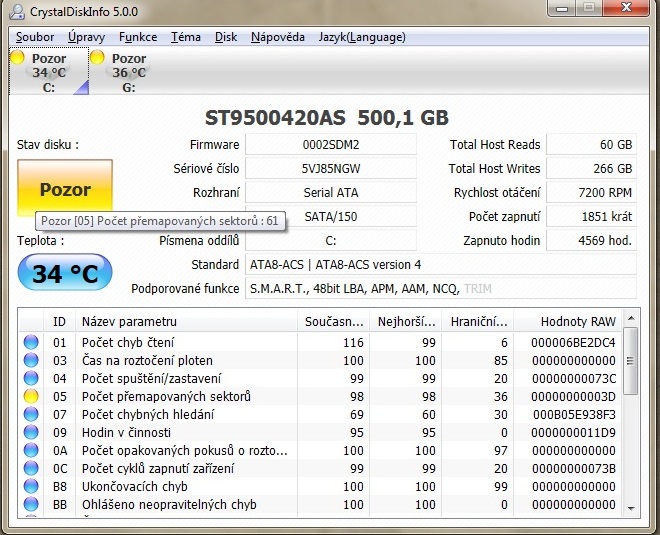Click Total Host Reads value 60 GB

pos(591,145)
